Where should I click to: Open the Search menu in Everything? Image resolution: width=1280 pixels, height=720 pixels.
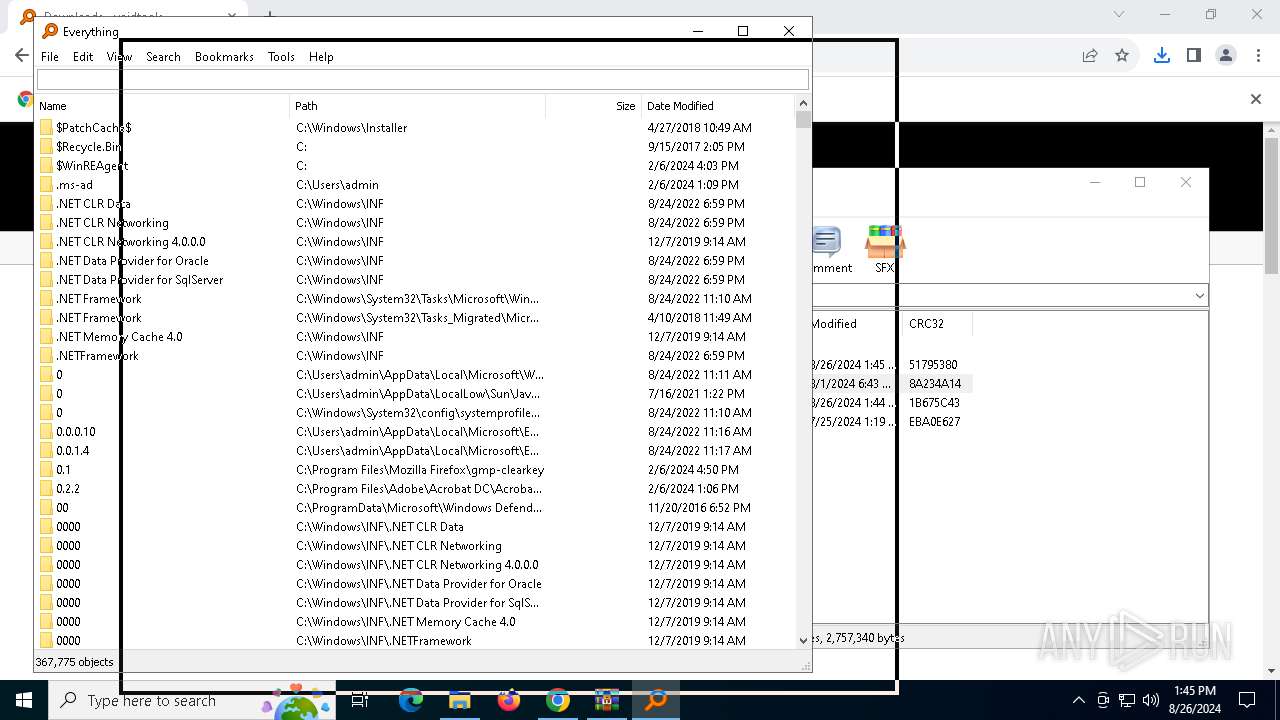coord(163,57)
